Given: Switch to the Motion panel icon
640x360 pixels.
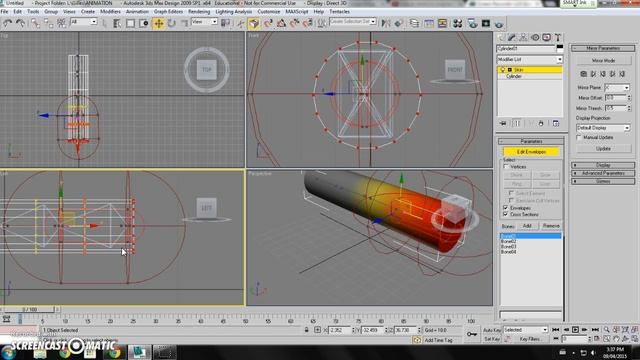Looking at the screenshot, I should (x=535, y=38).
